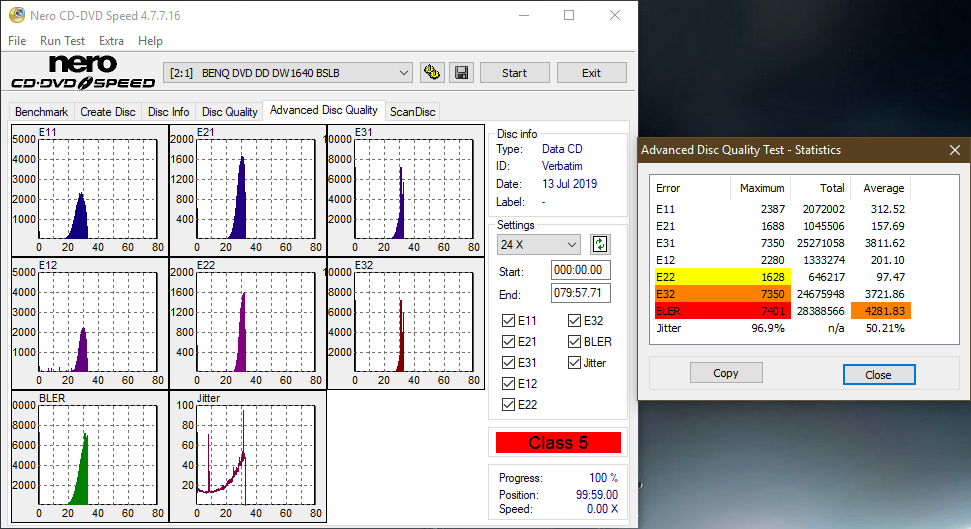Select the E12 row in statistics
The height and width of the screenshot is (529, 971).
[783, 260]
